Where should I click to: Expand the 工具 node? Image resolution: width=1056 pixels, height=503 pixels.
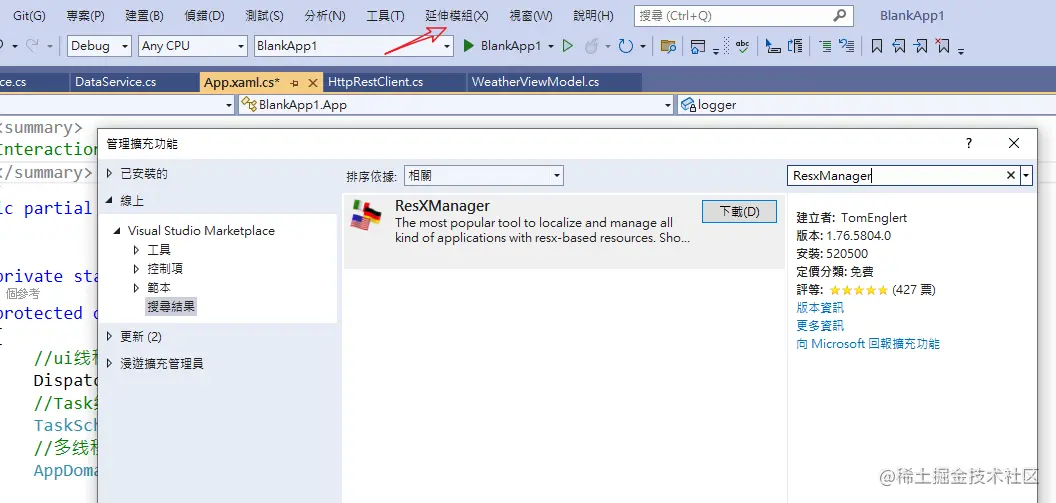(137, 250)
